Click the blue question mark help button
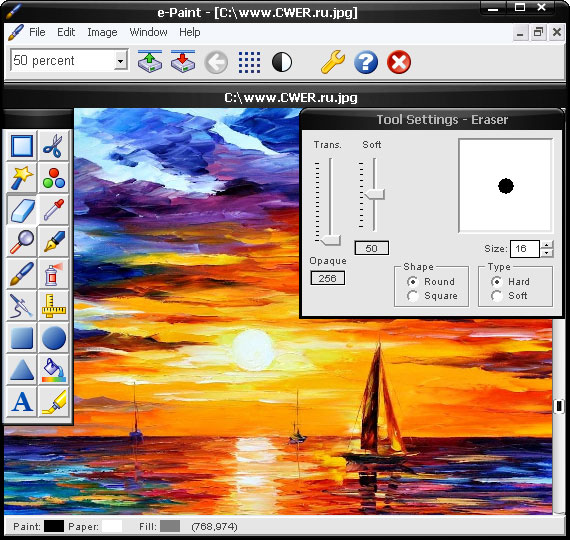This screenshot has width=570, height=540. (366, 62)
